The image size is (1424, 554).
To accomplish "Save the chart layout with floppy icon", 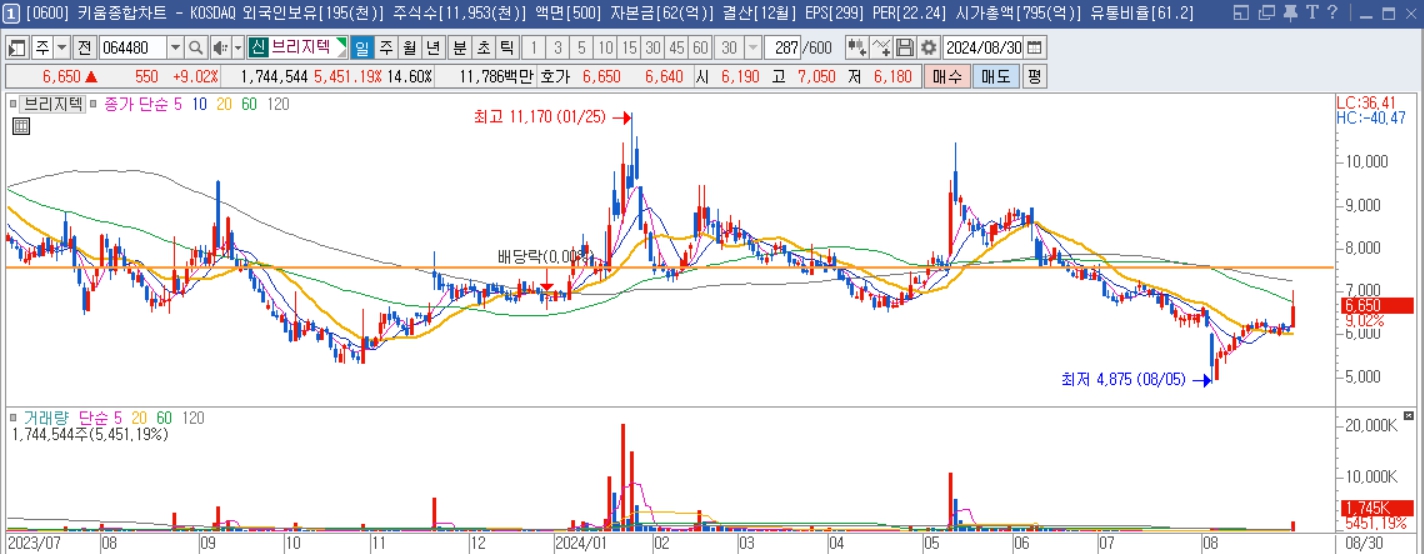I will [x=905, y=48].
